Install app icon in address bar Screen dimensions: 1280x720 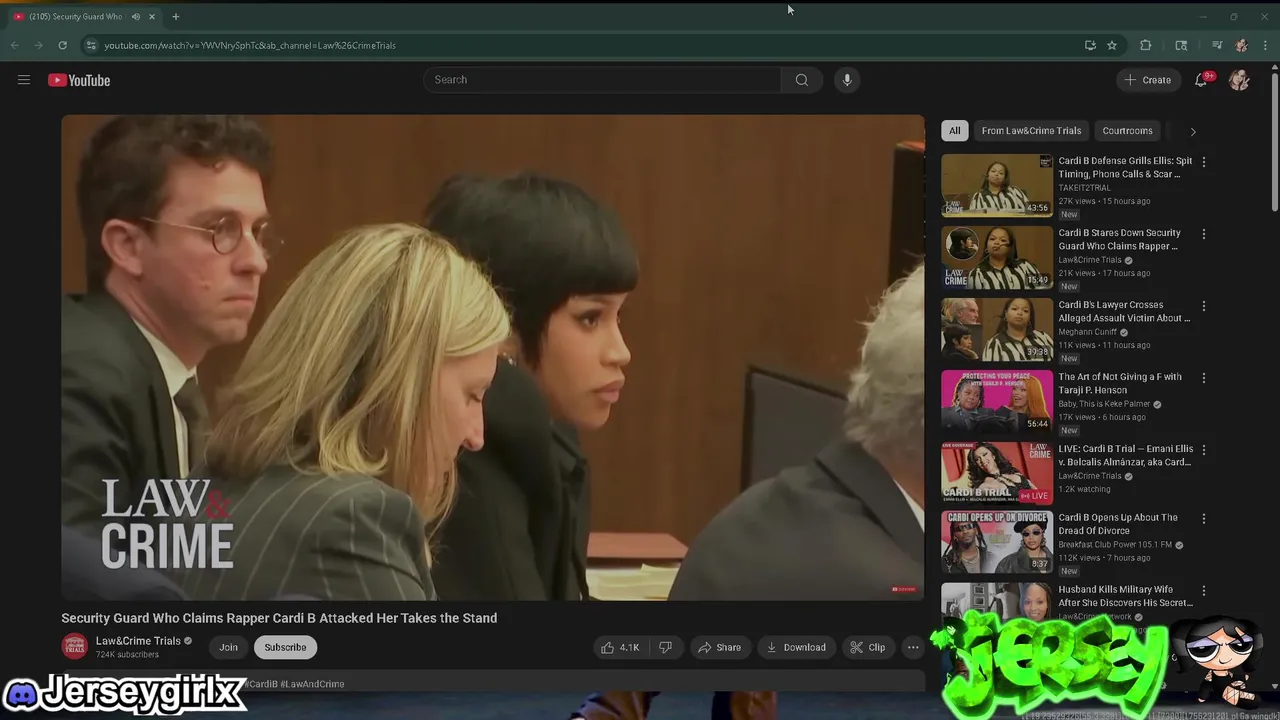click(x=1090, y=45)
